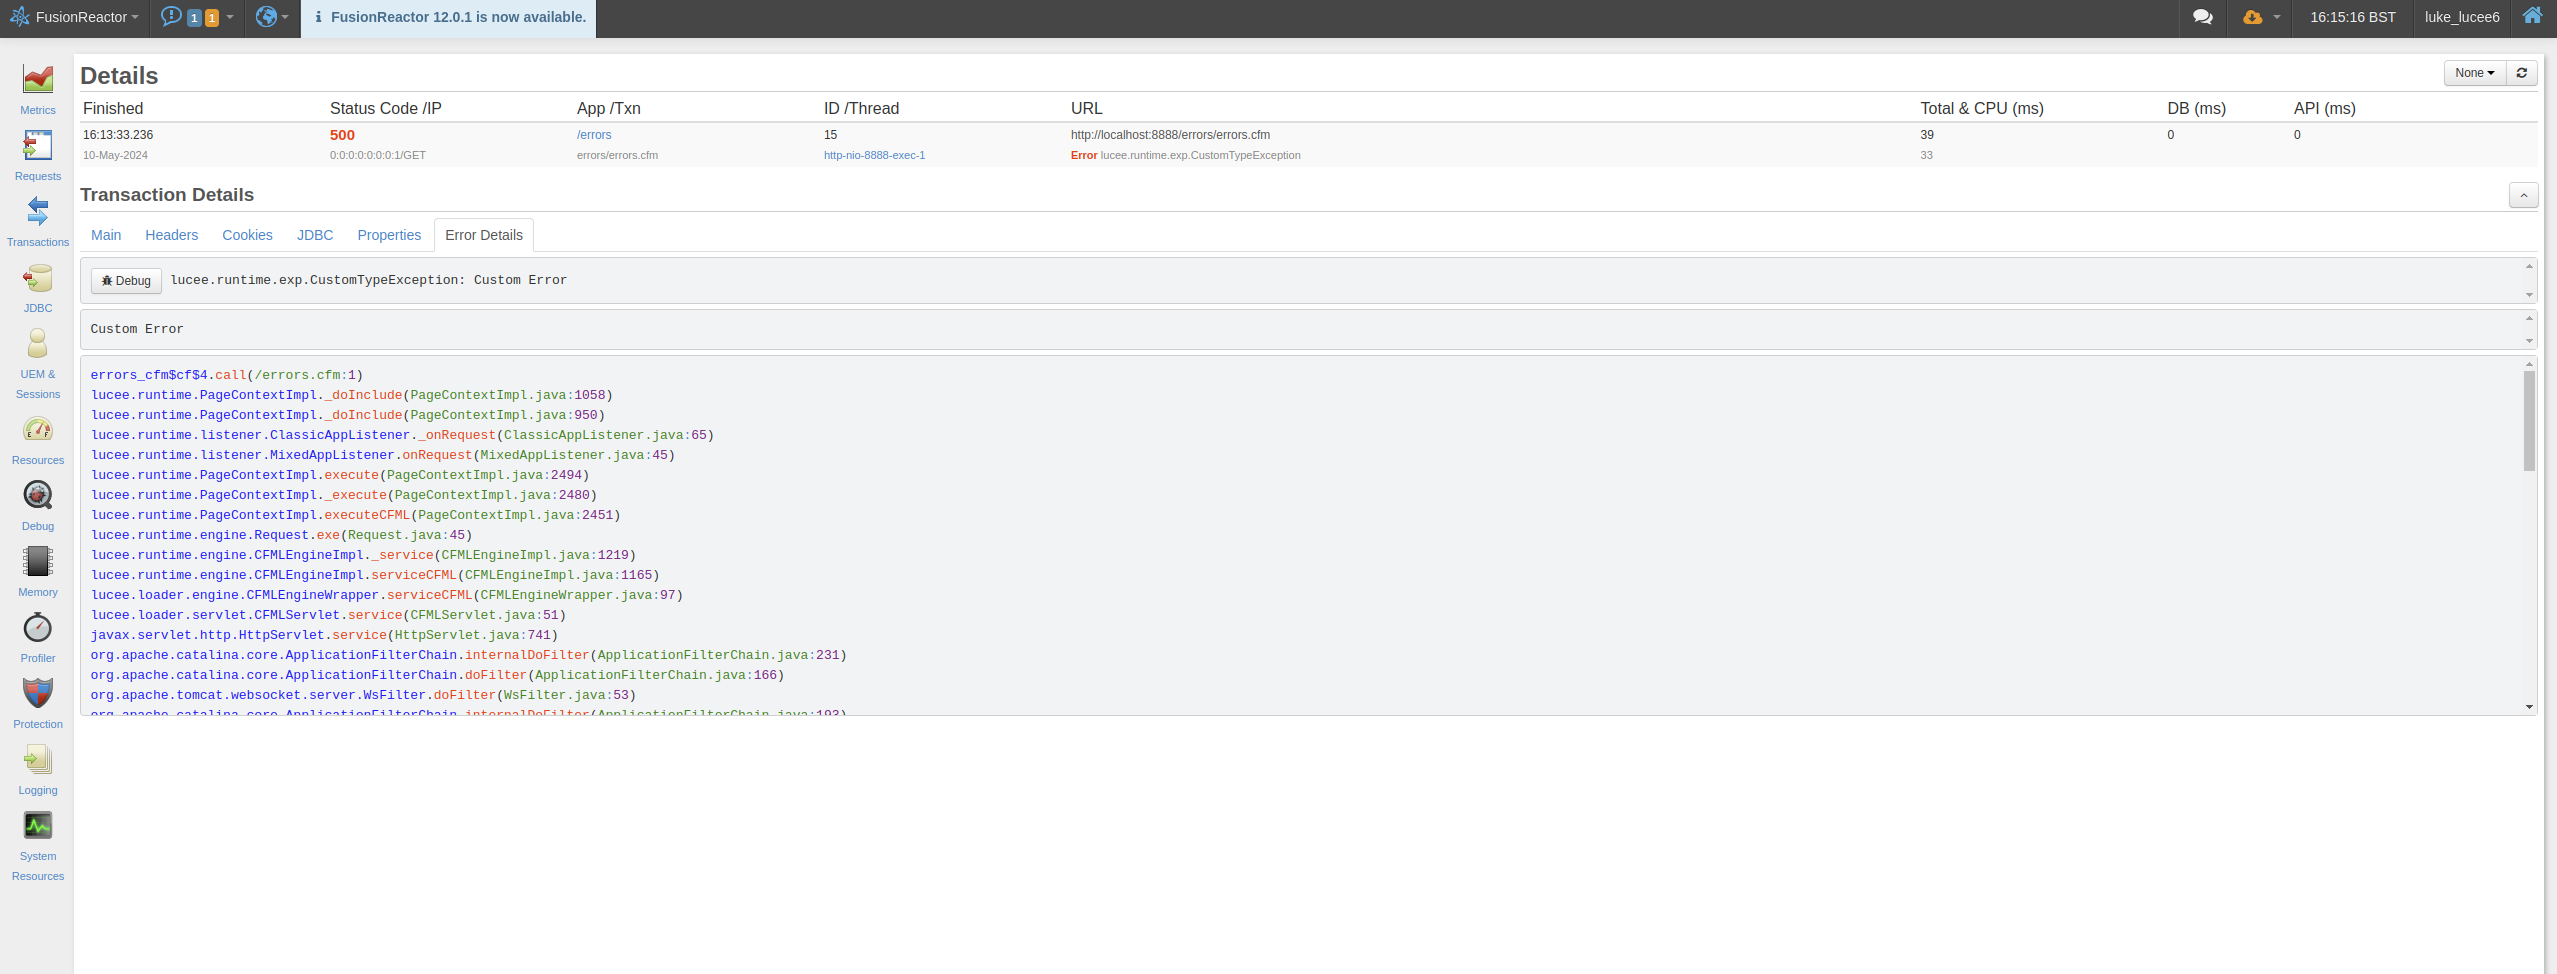The height and width of the screenshot is (974, 2557).
Task: Open the System Resources sidebar icon
Action: [x=38, y=825]
